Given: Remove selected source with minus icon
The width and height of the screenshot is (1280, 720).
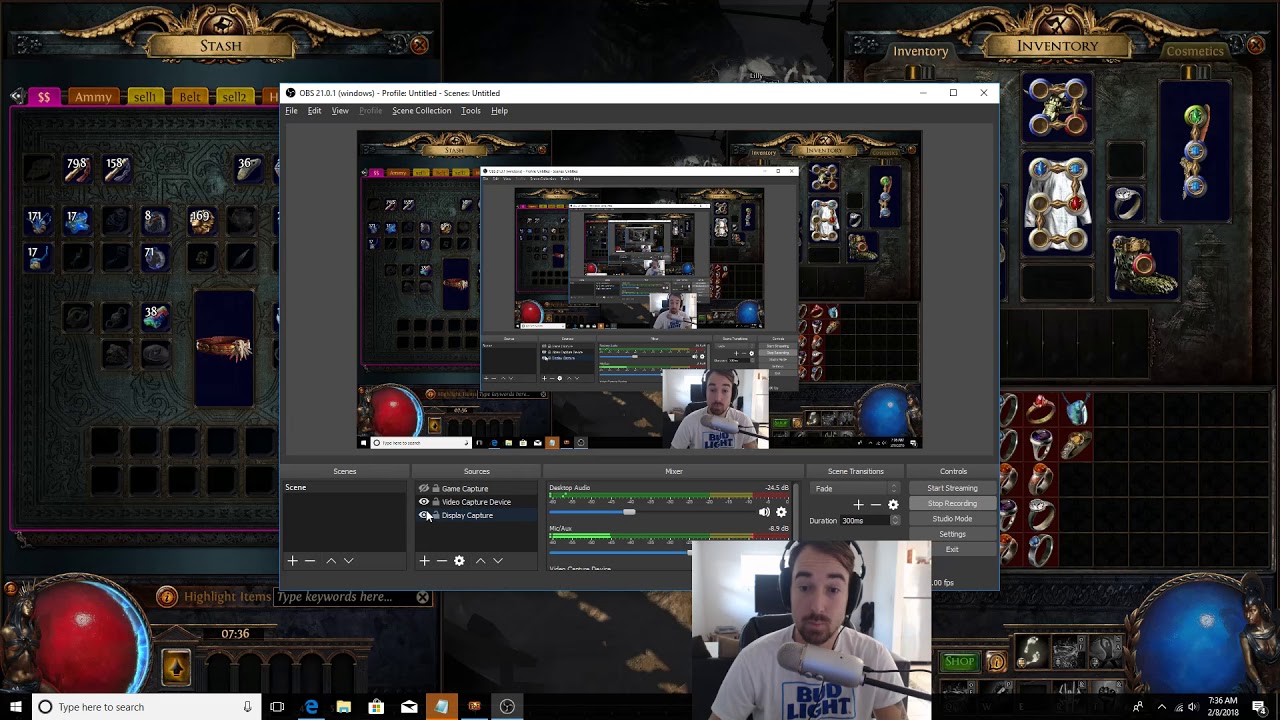Looking at the screenshot, I should tap(441, 561).
